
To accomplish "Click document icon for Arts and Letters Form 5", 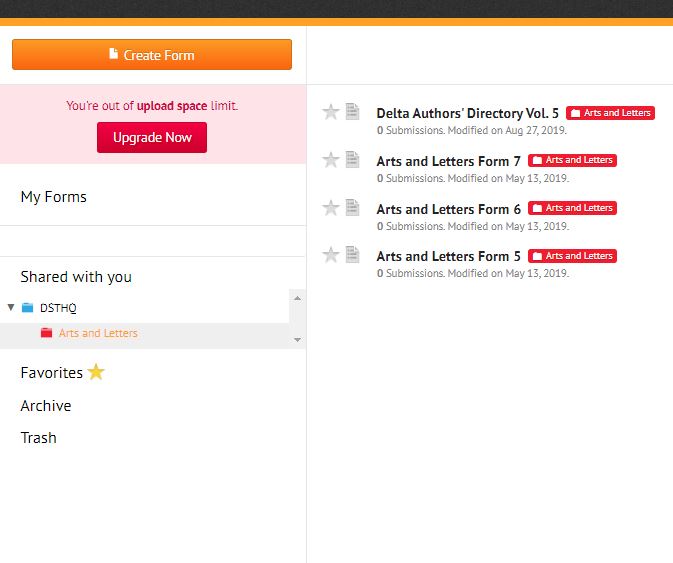I will 352,254.
